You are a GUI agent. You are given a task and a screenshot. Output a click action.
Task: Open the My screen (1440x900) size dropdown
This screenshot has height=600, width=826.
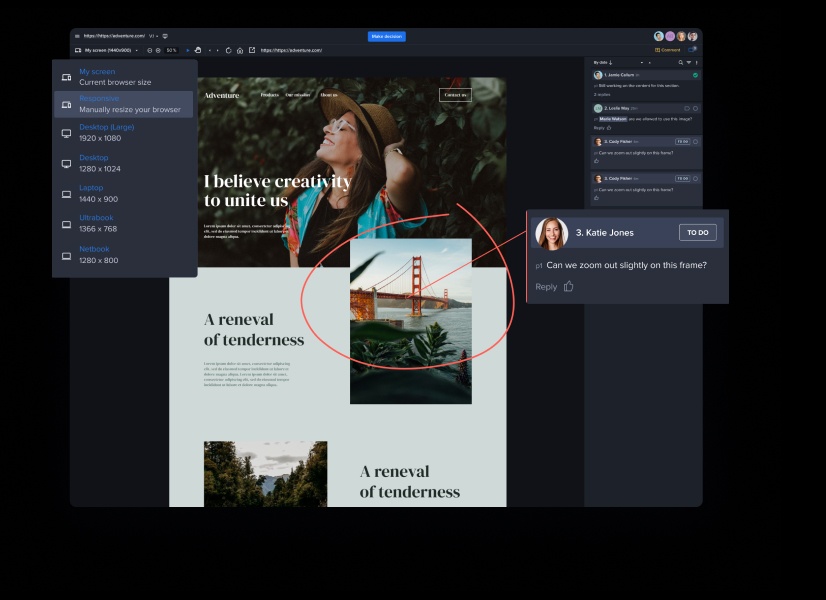click(x=106, y=51)
